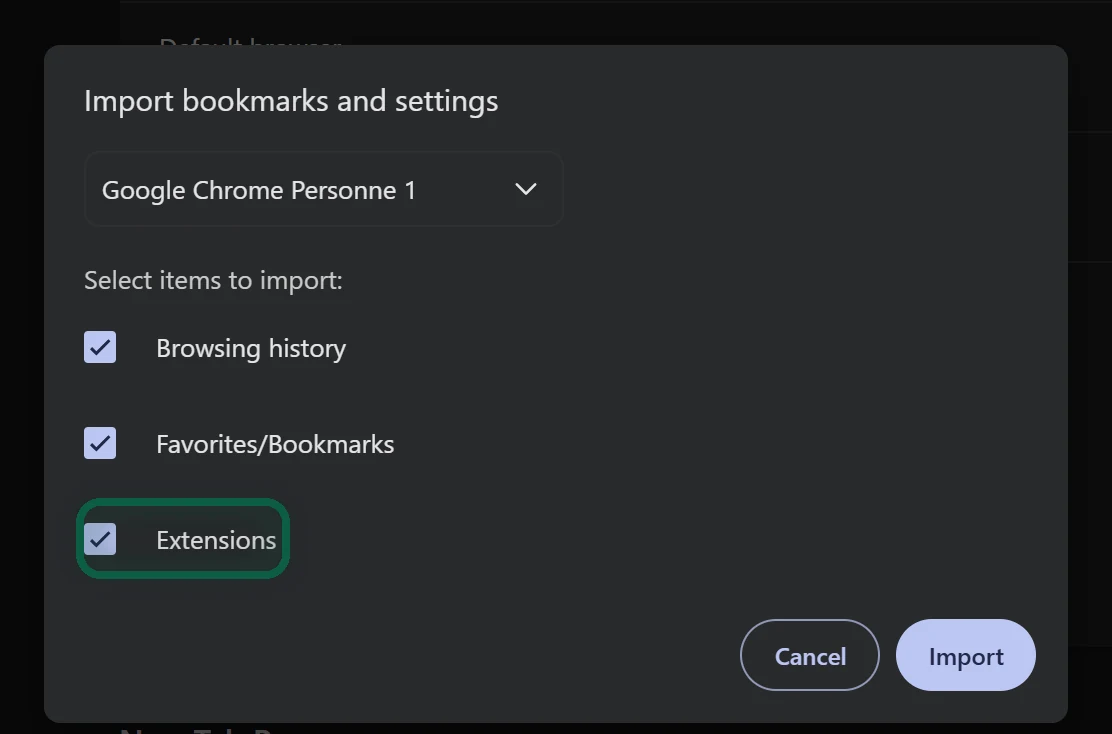Cancel the import dialog

(x=810, y=655)
